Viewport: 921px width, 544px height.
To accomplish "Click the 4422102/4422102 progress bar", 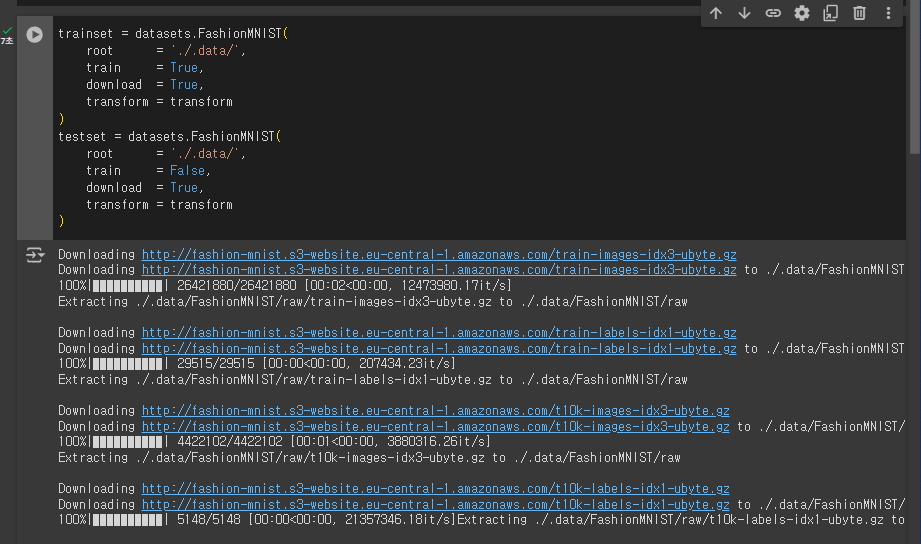I will (127, 442).
